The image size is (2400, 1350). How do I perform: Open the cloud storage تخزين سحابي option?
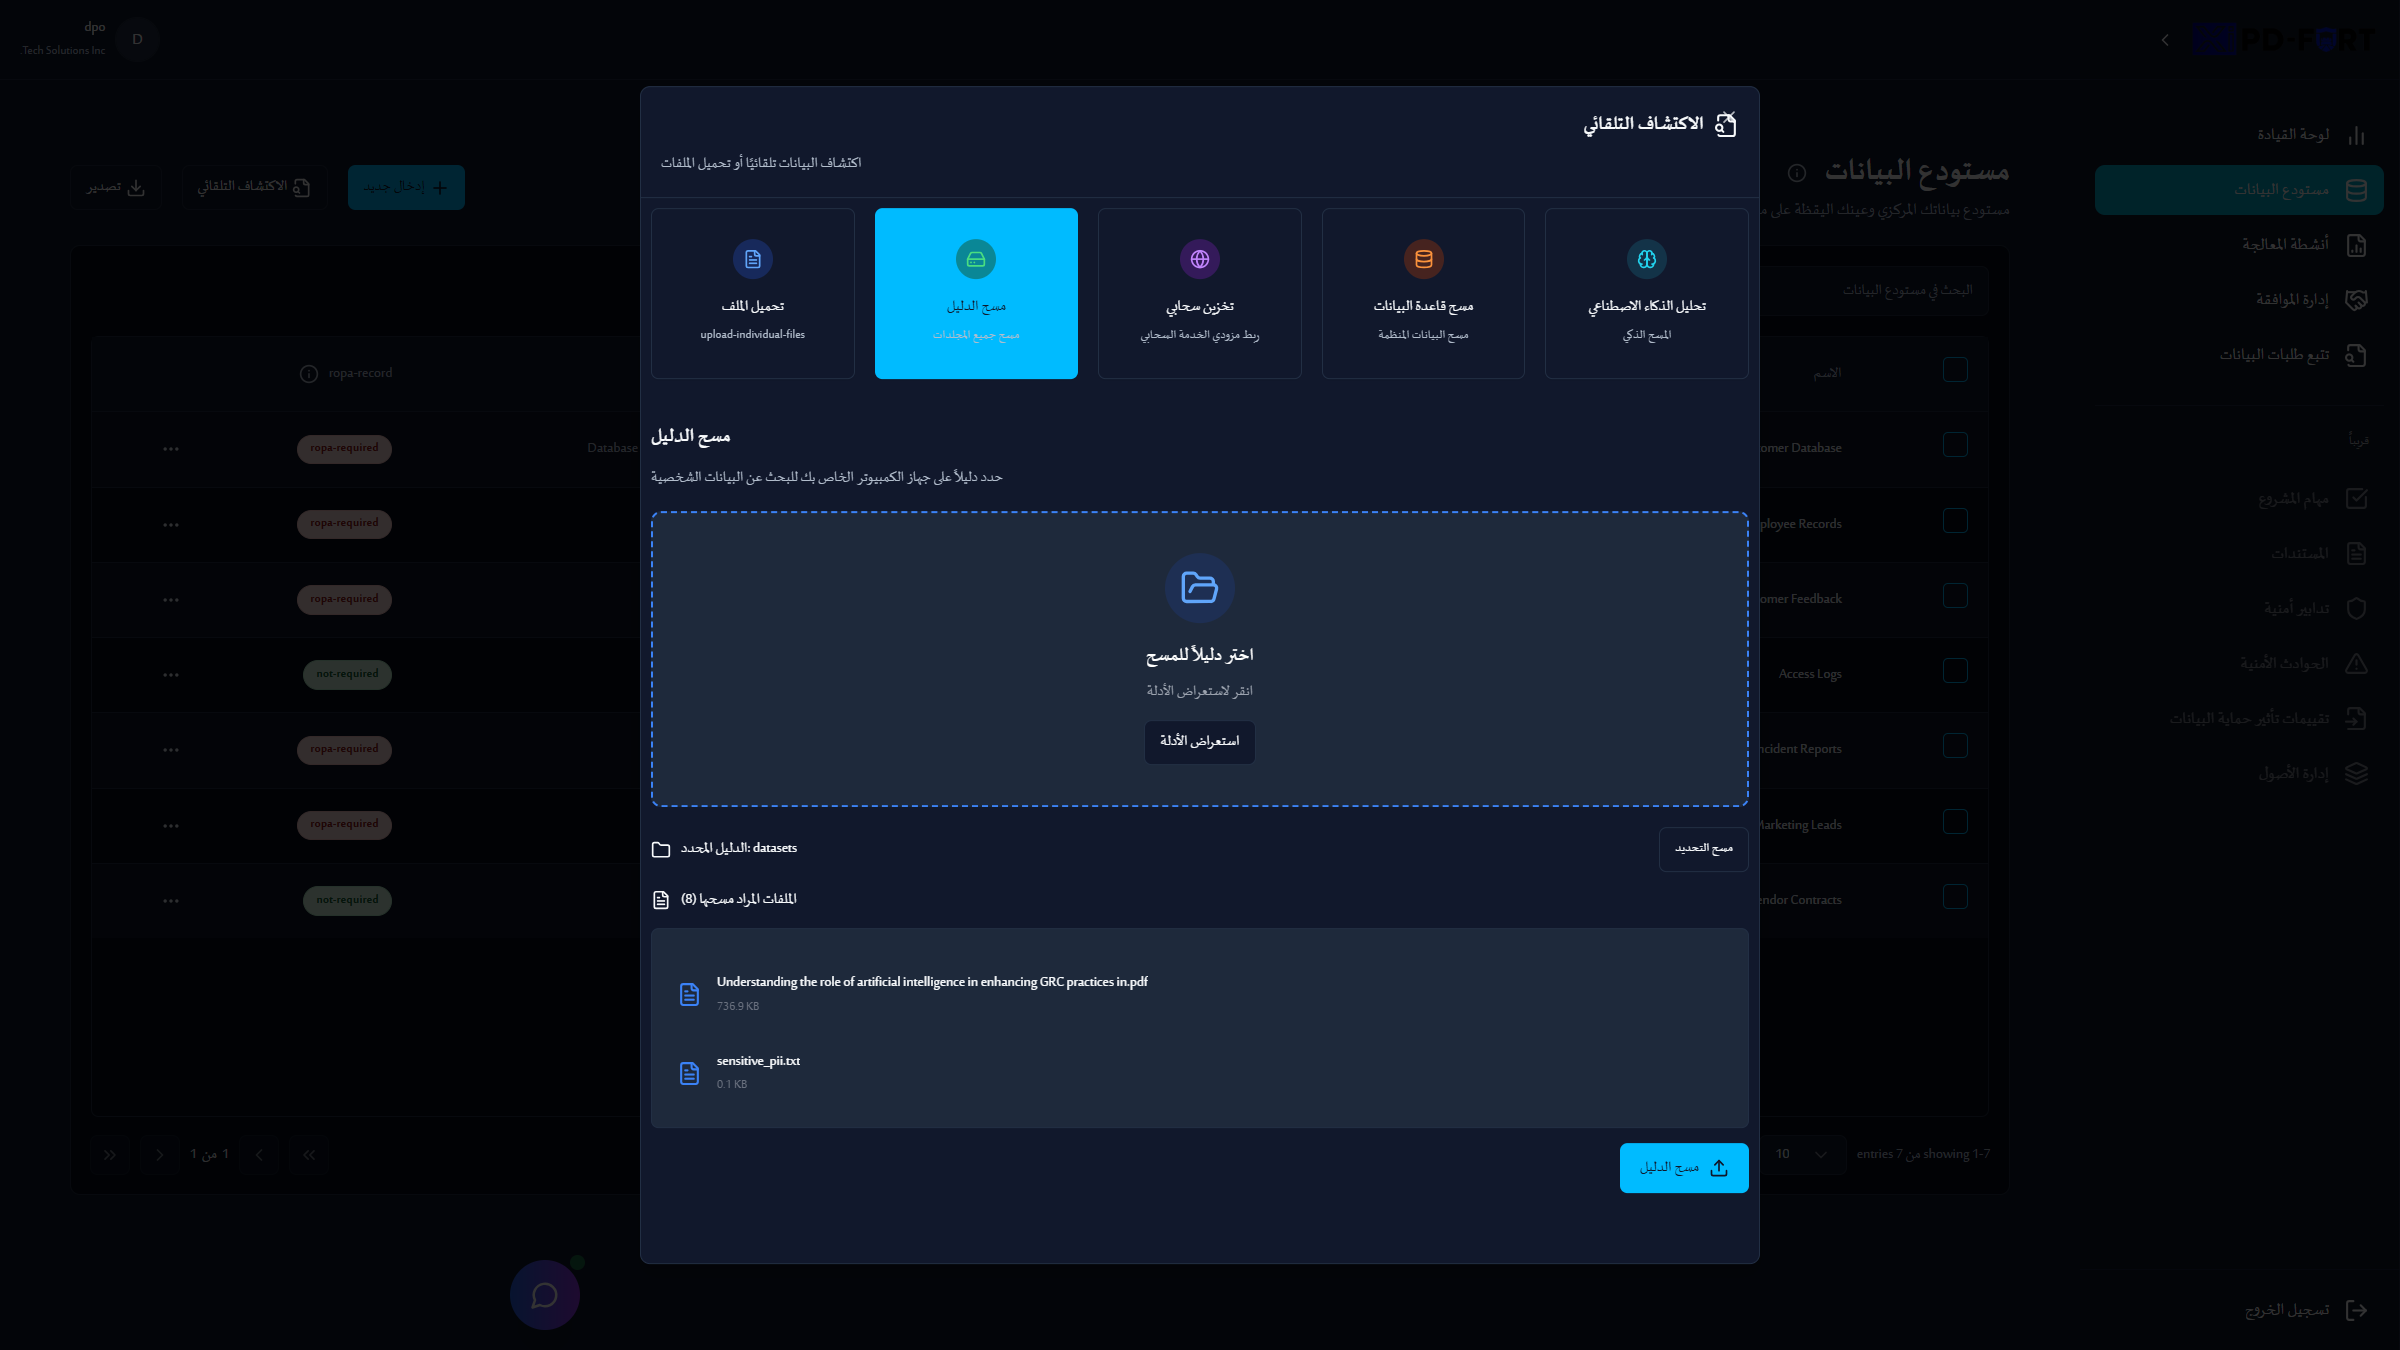pyautogui.click(x=1199, y=293)
